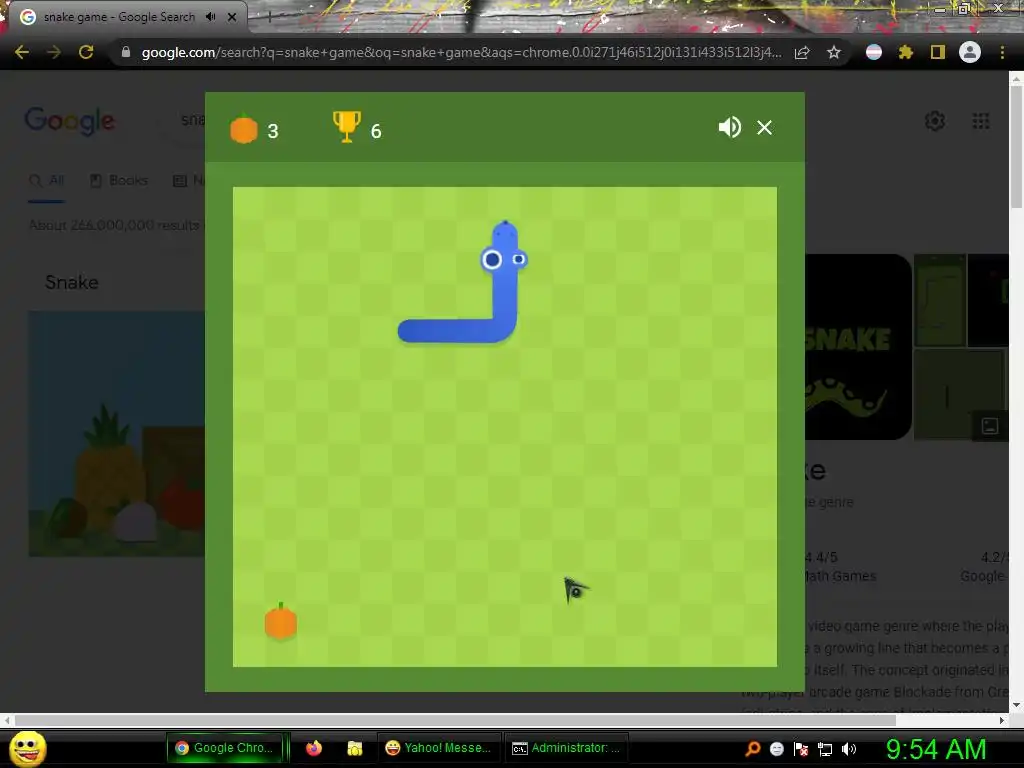The image size is (1024, 768).
Task: Switch to Google Chrome taskbar button
Action: point(226,748)
